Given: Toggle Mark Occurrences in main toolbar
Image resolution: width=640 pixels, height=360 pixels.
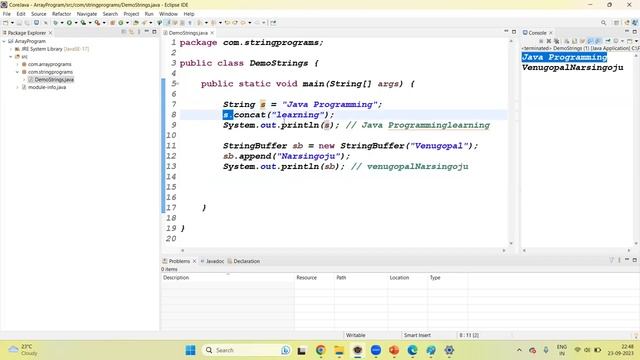Looking at the screenshot, I should pyautogui.click(x=167, y=23).
